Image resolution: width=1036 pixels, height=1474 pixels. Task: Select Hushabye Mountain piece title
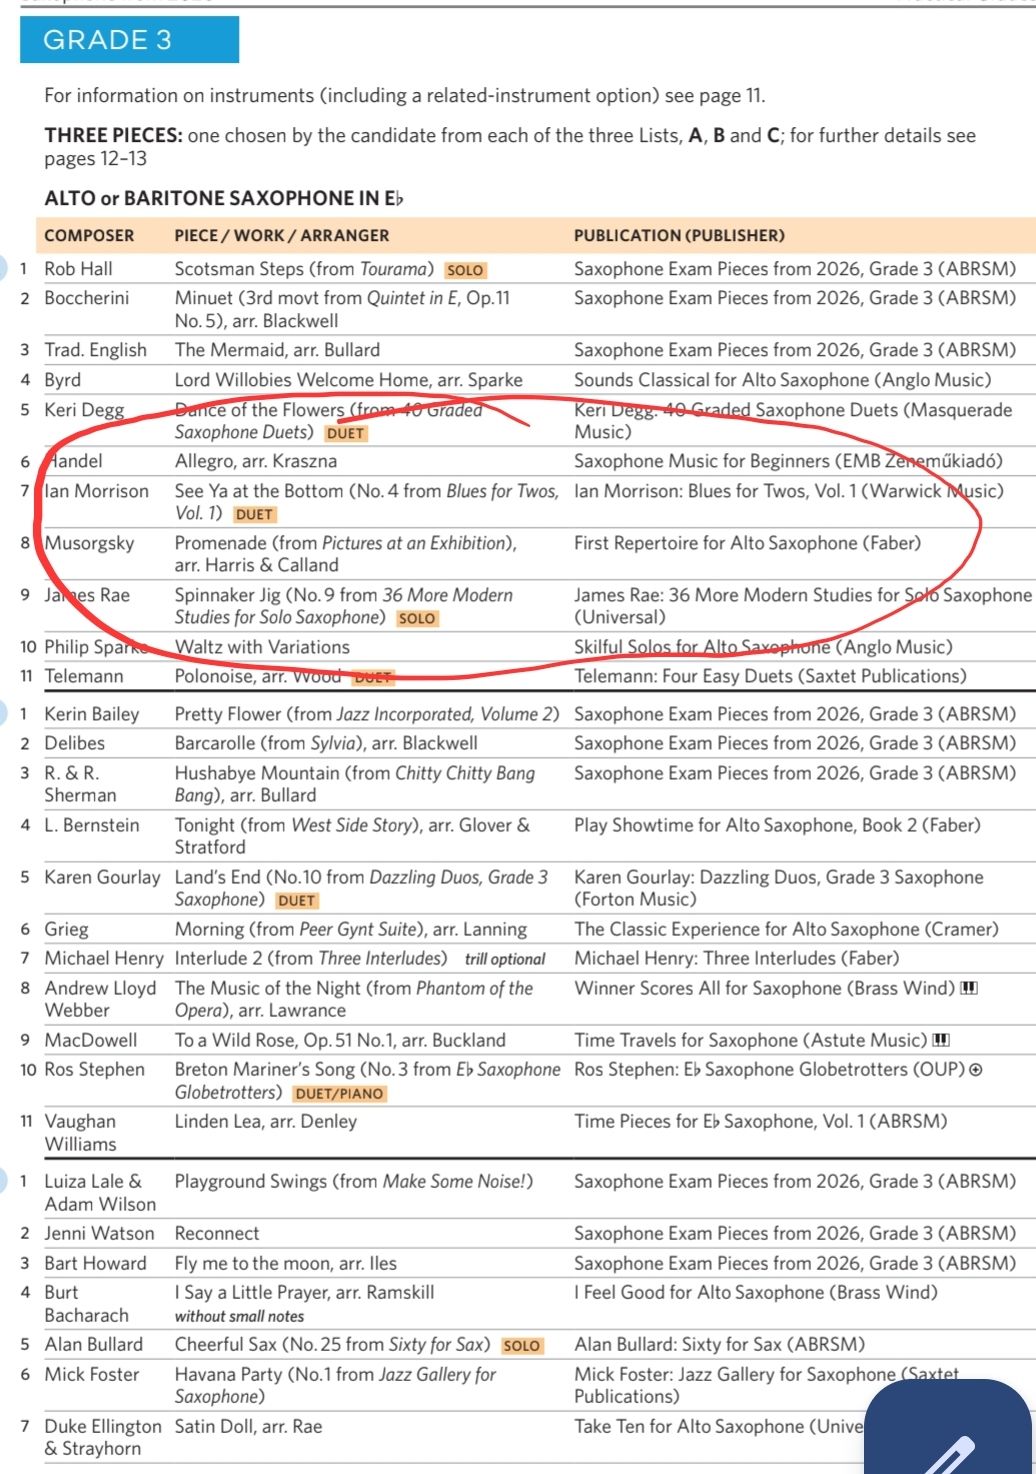(x=355, y=784)
